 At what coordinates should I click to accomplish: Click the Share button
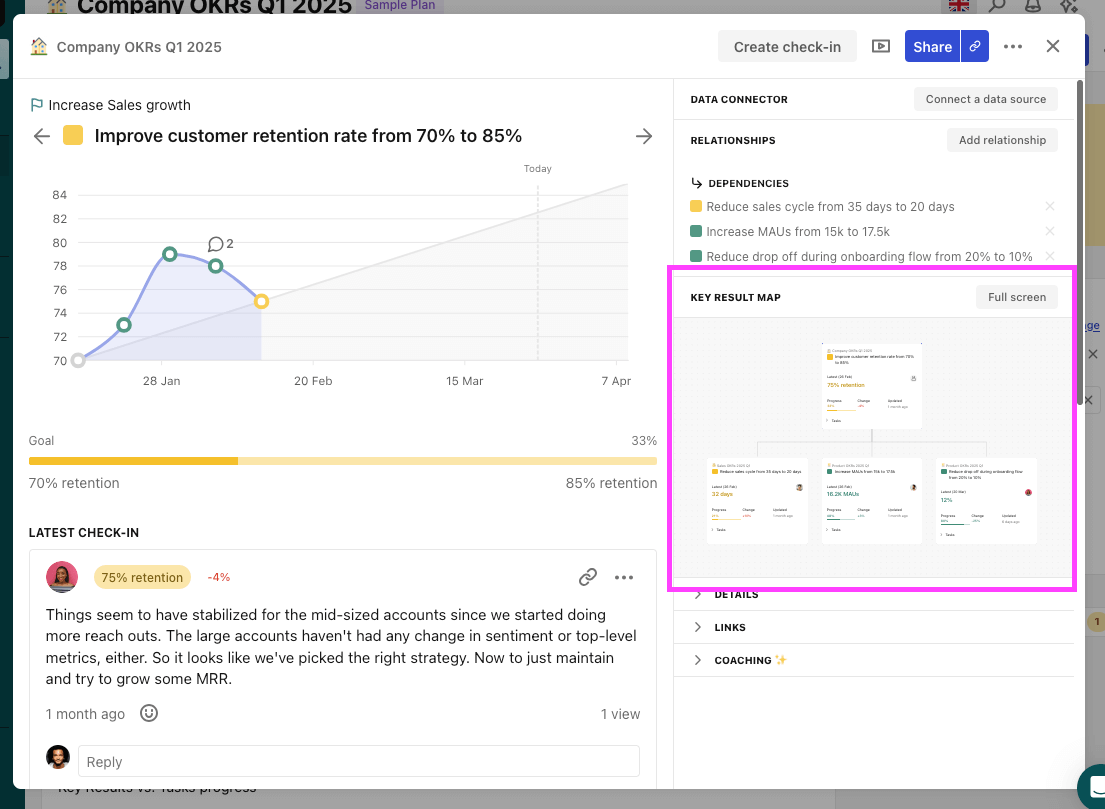[x=932, y=47]
